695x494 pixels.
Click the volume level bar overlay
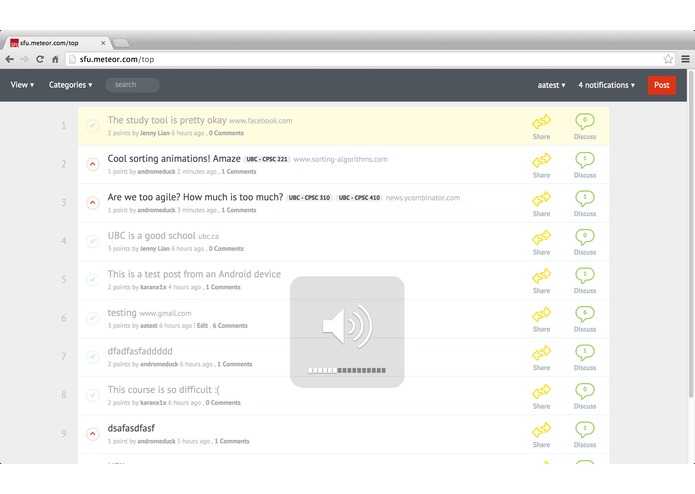347,370
